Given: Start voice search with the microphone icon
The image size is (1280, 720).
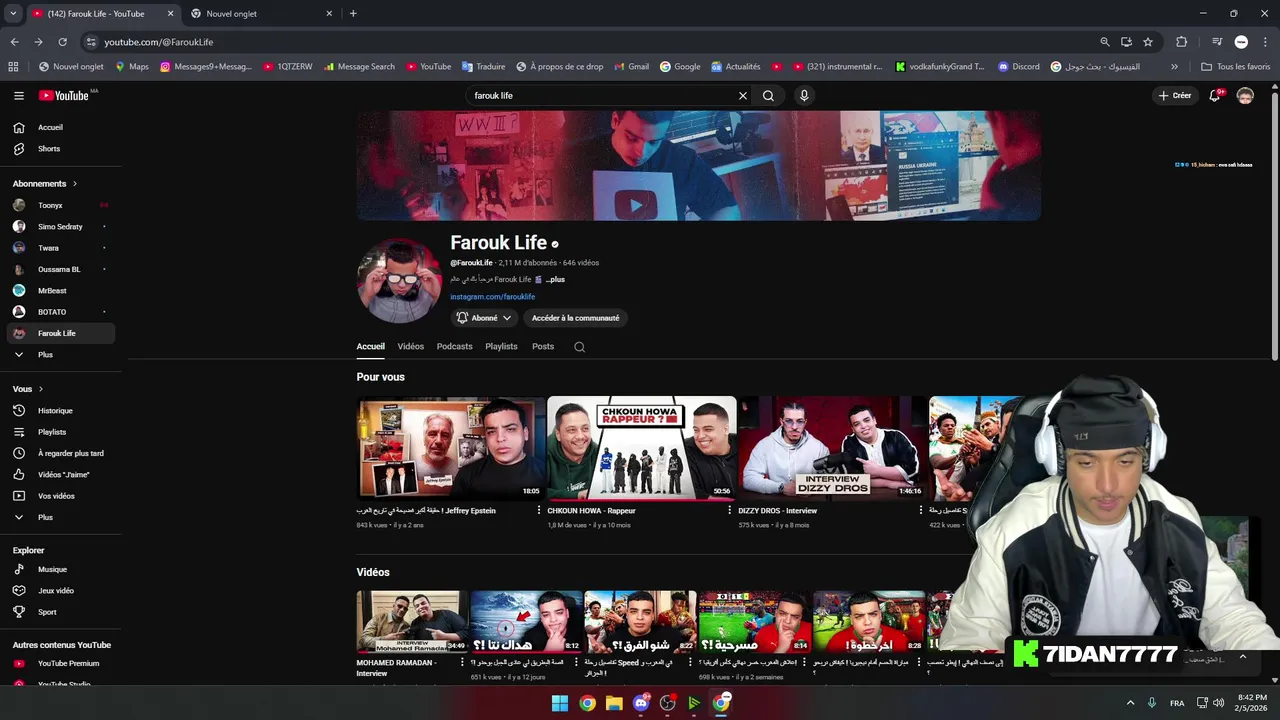Looking at the screenshot, I should [x=804, y=96].
